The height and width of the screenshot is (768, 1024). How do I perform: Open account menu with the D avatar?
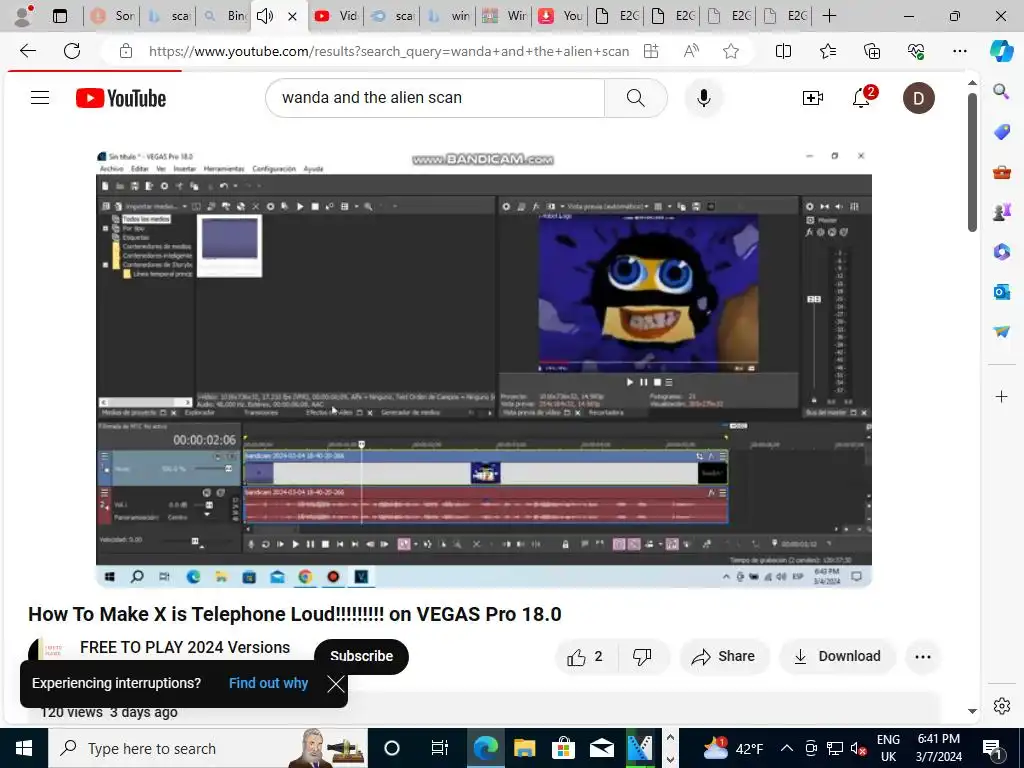pos(918,98)
